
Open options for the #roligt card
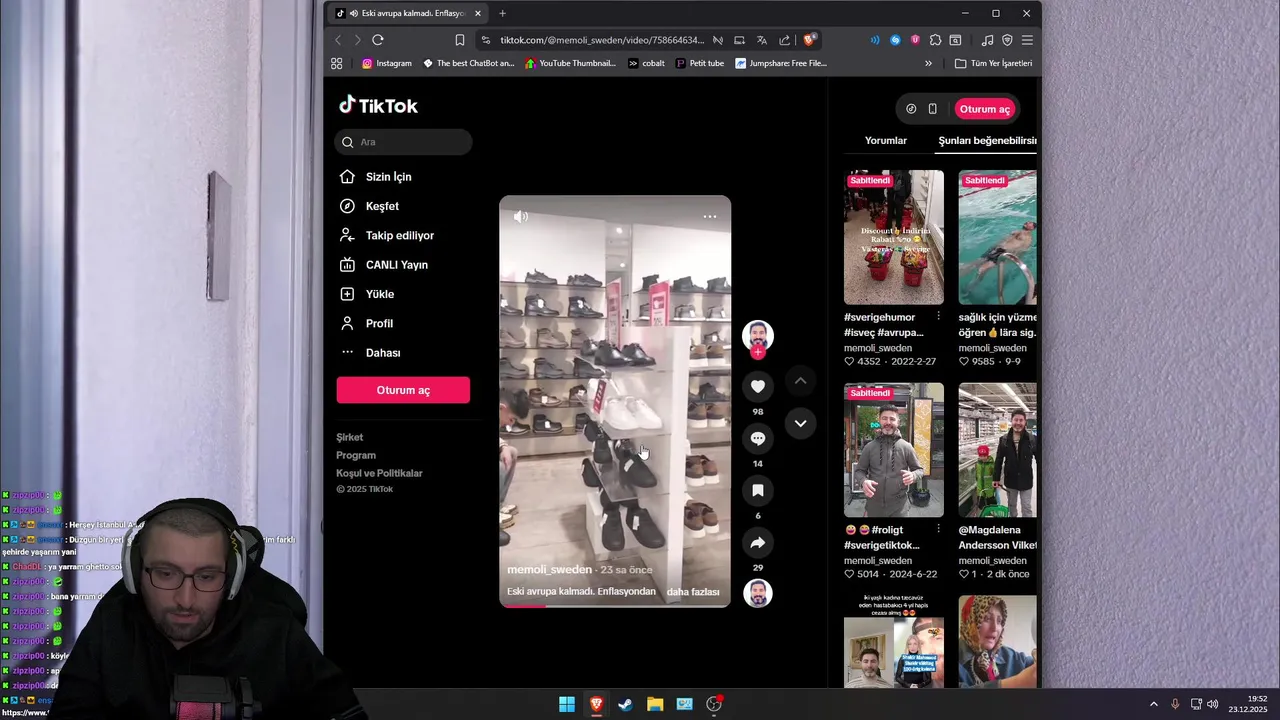937,529
